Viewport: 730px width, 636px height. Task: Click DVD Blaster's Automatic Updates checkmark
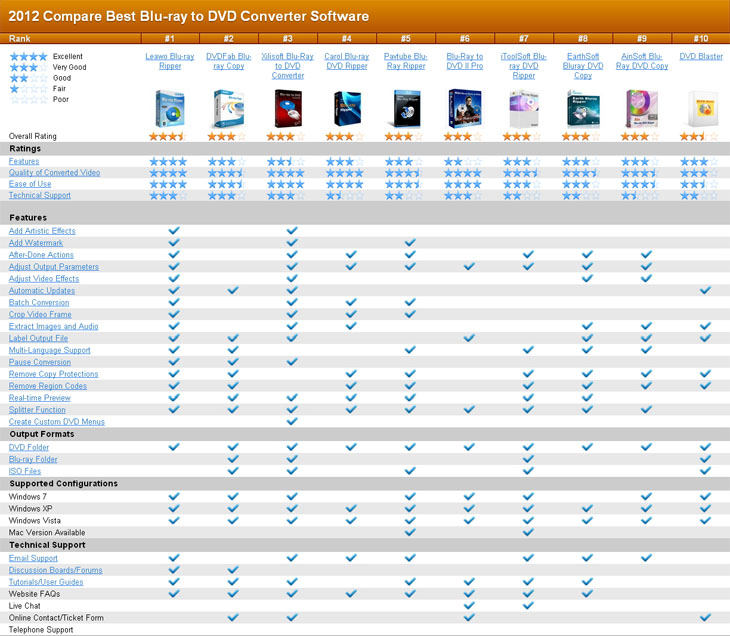tap(705, 290)
